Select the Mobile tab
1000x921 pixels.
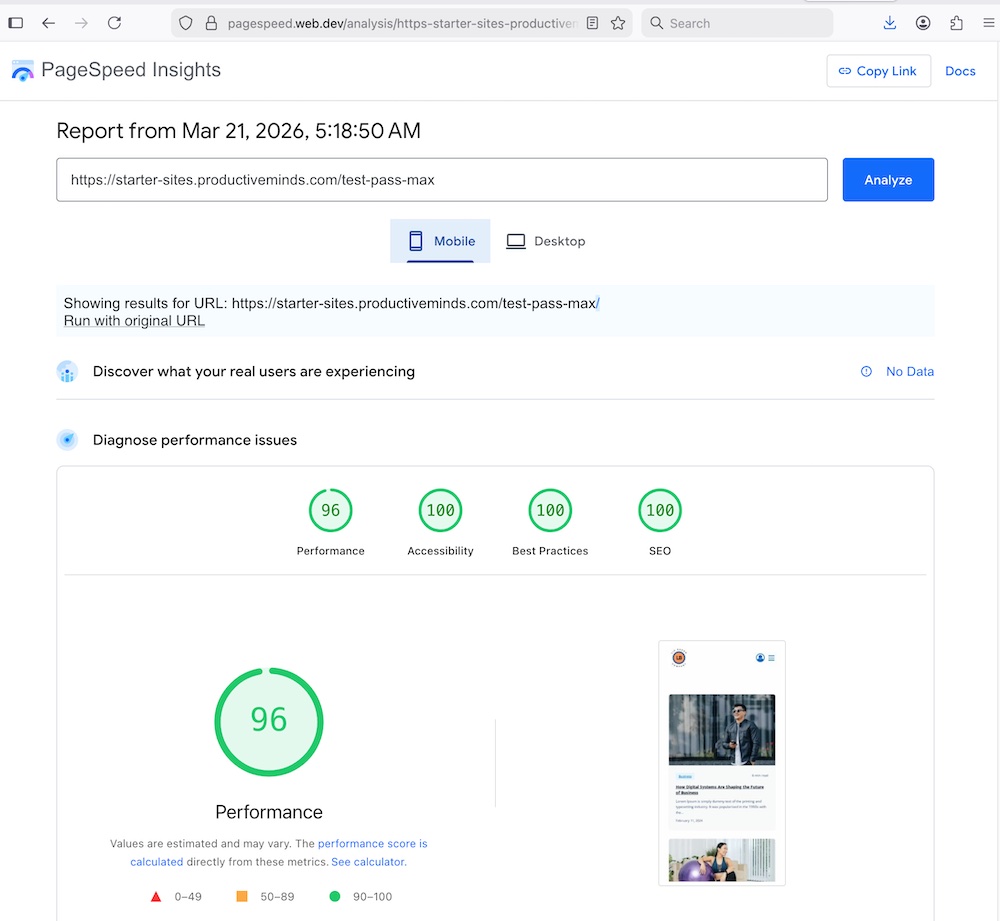tap(441, 241)
